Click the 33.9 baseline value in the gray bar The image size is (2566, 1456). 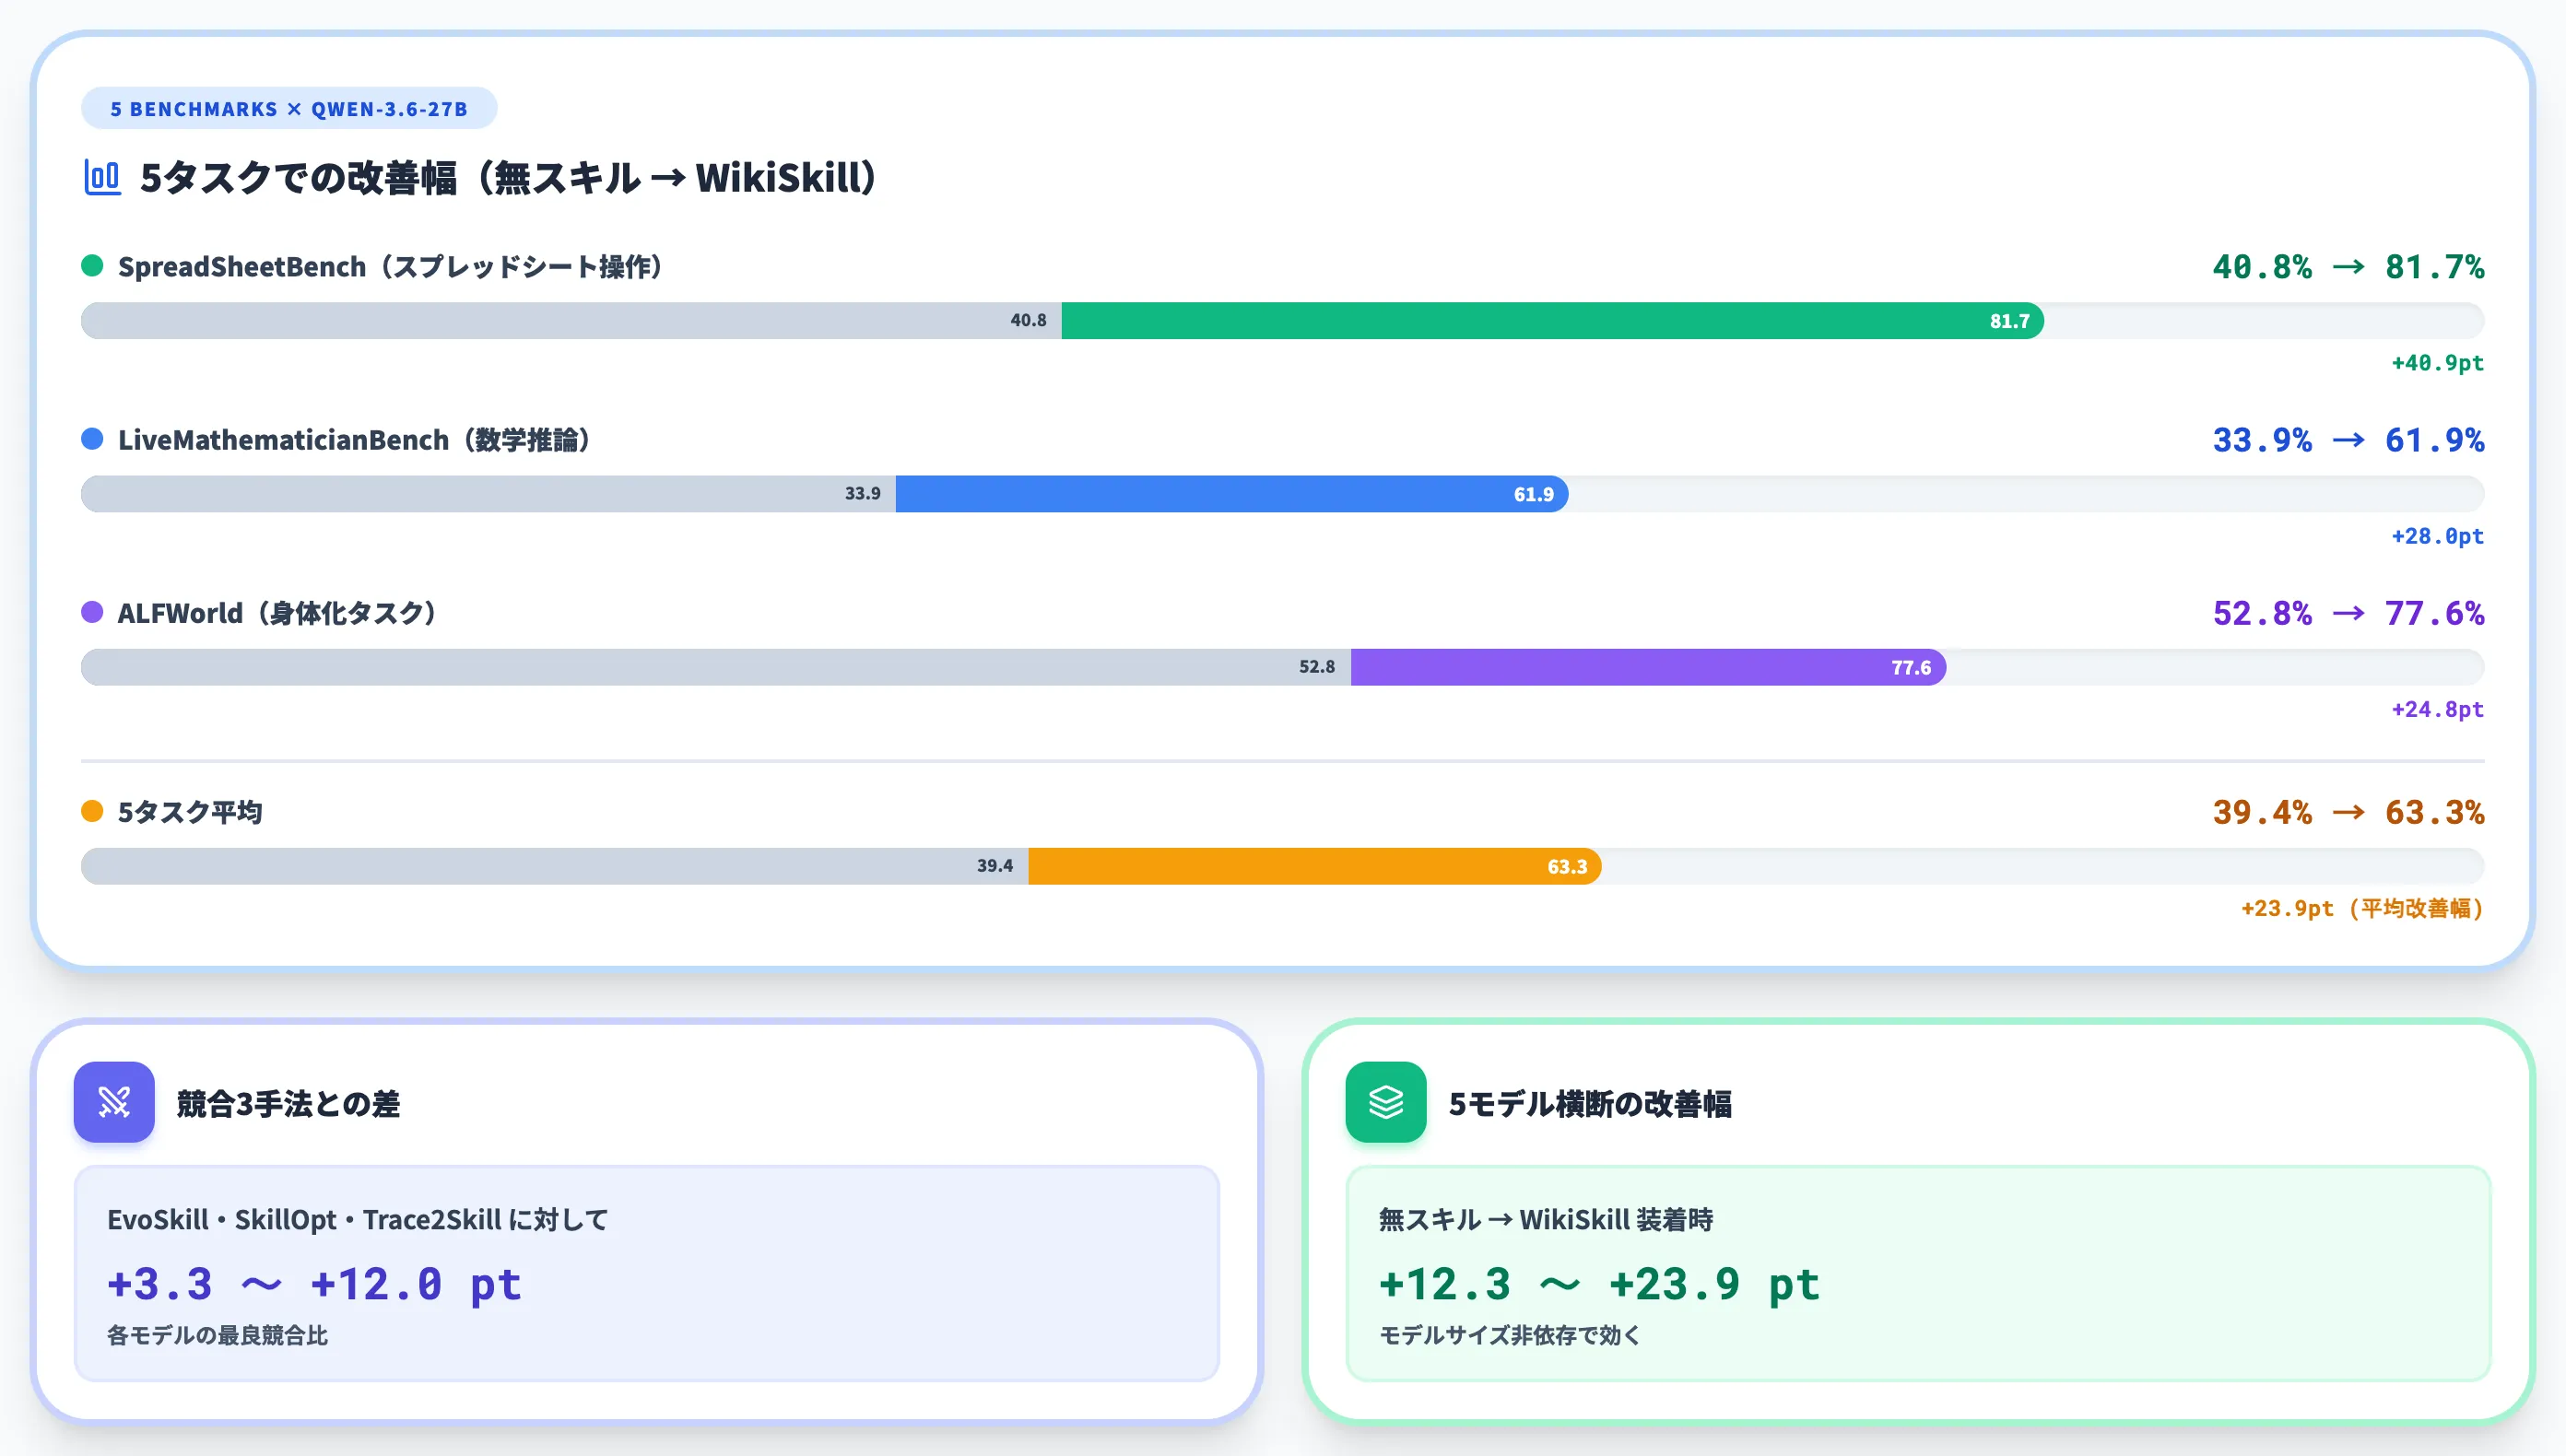coord(862,493)
